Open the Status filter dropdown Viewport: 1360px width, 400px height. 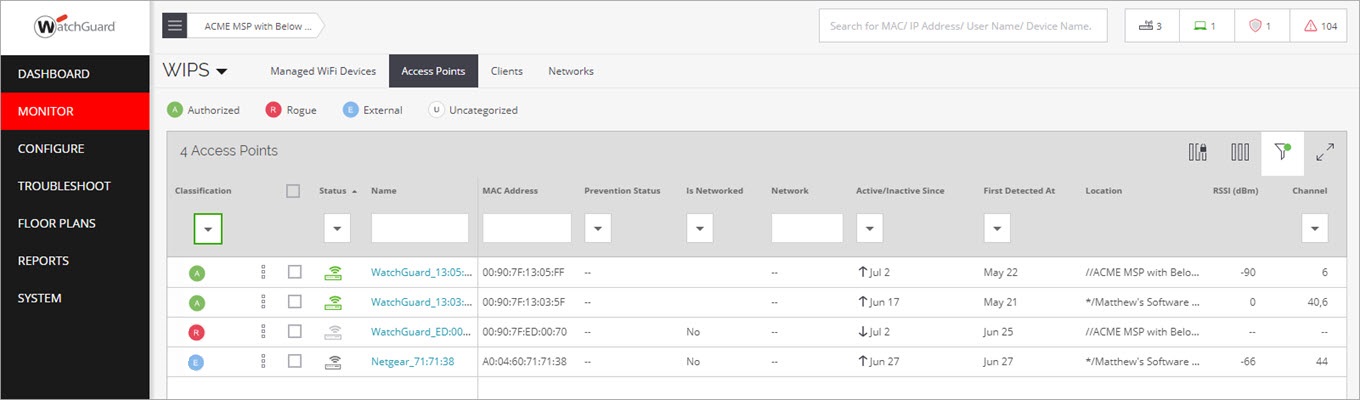point(337,229)
